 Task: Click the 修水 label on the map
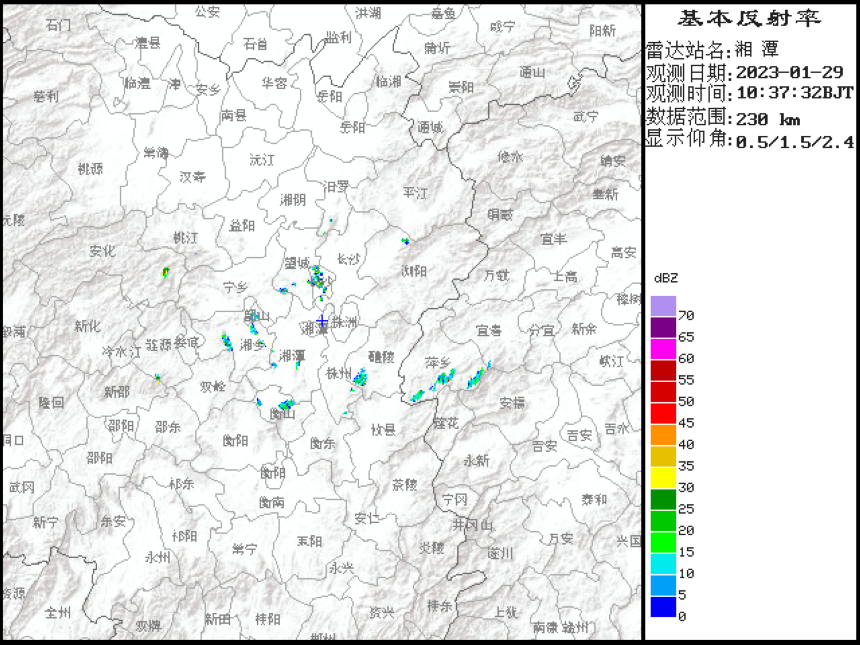510,157
